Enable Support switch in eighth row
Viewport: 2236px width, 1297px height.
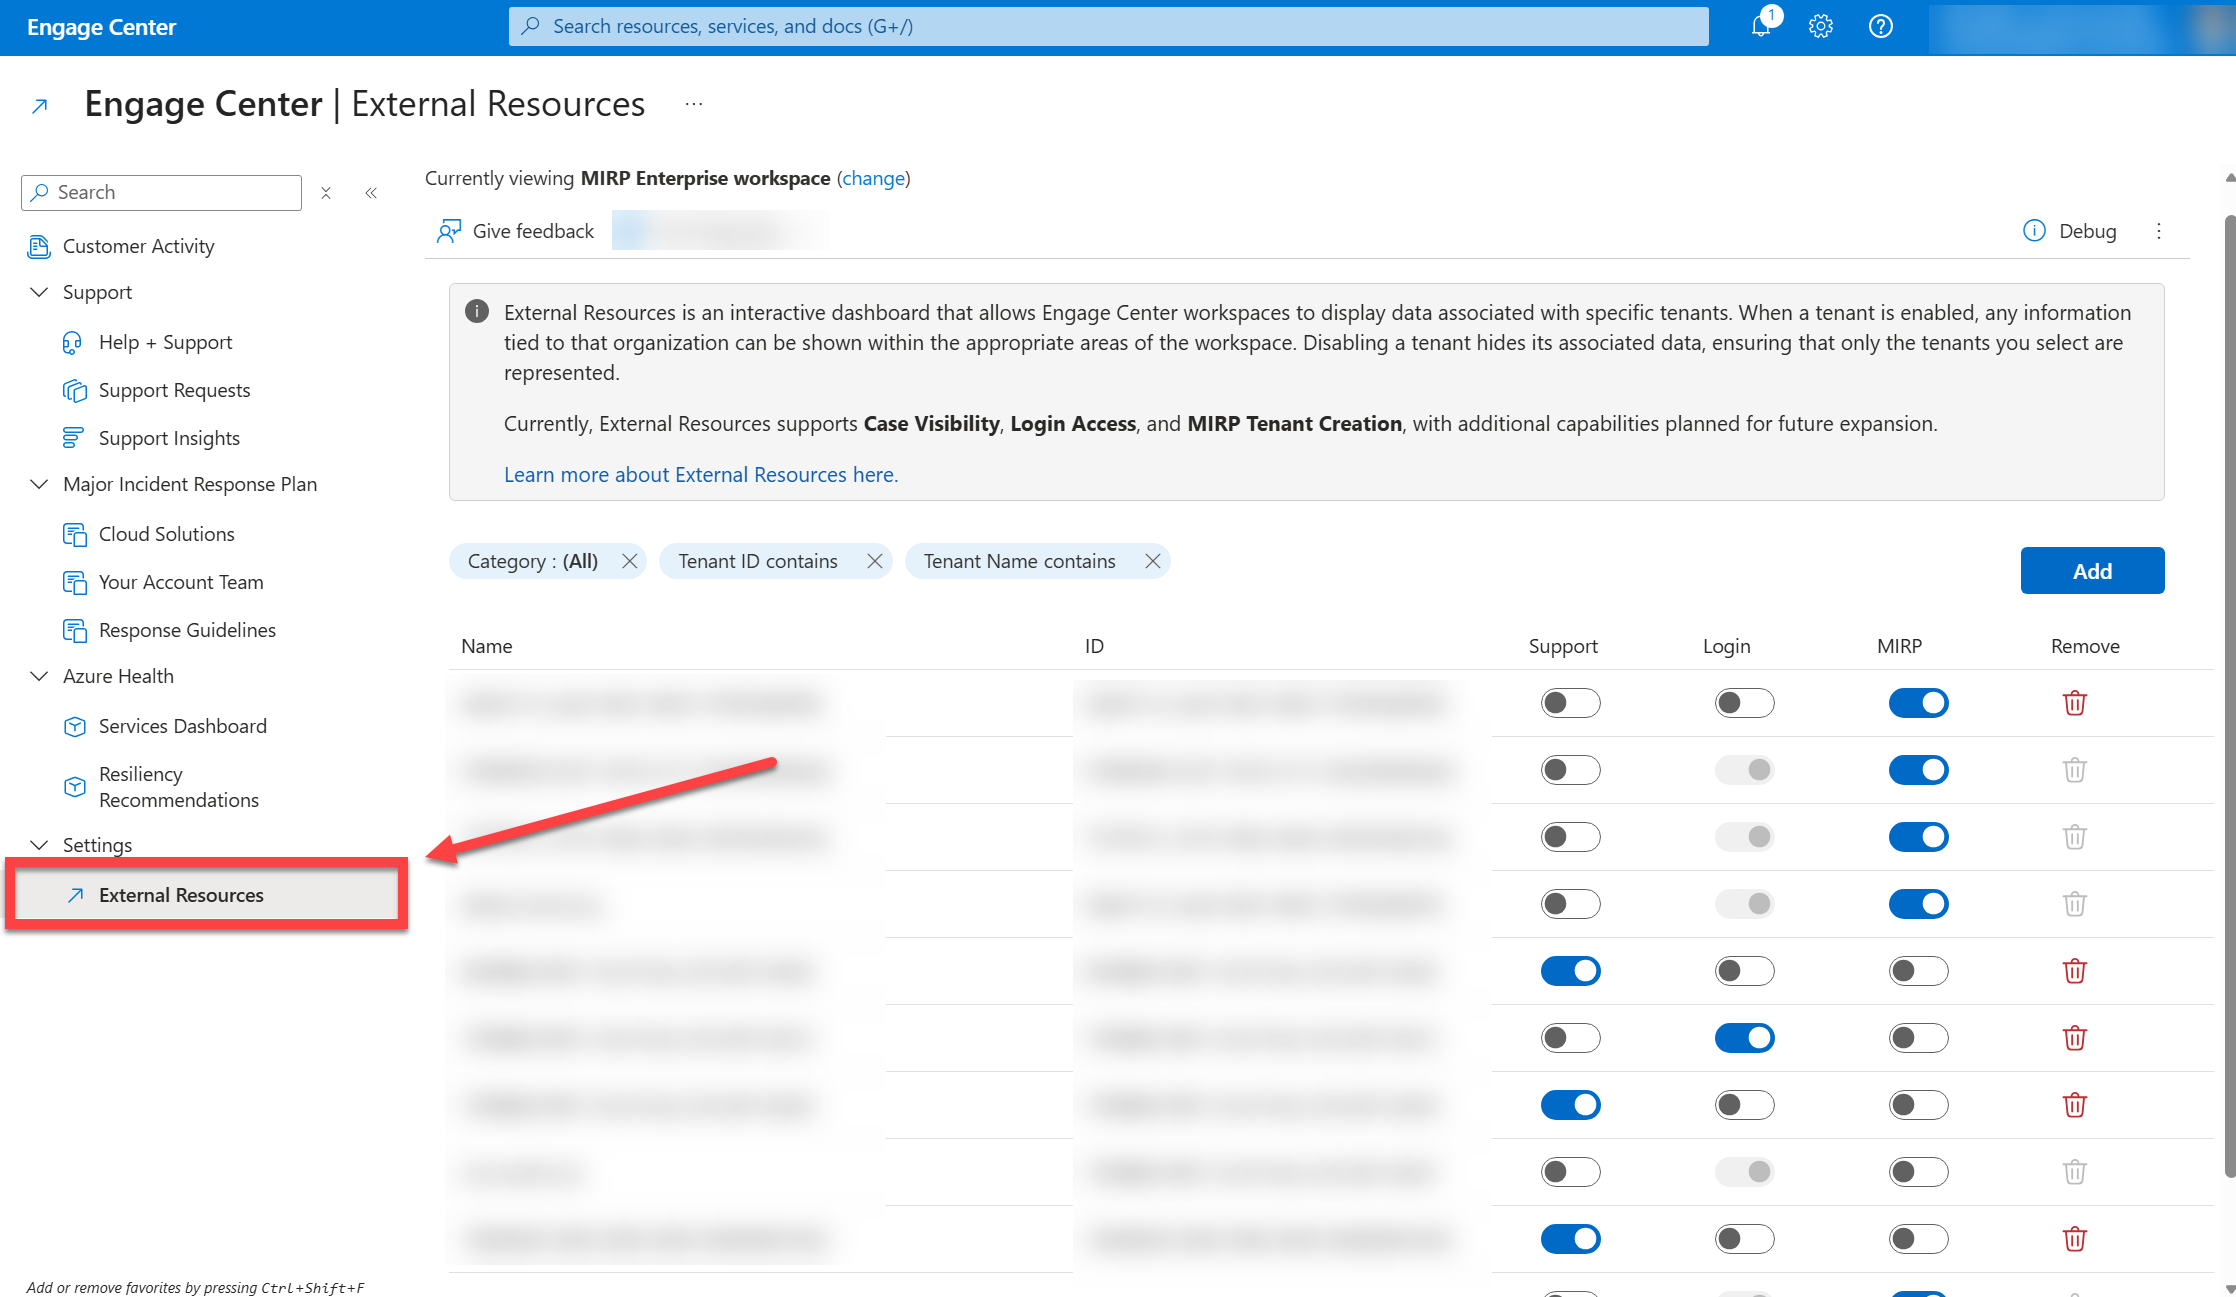pyautogui.click(x=1571, y=1172)
